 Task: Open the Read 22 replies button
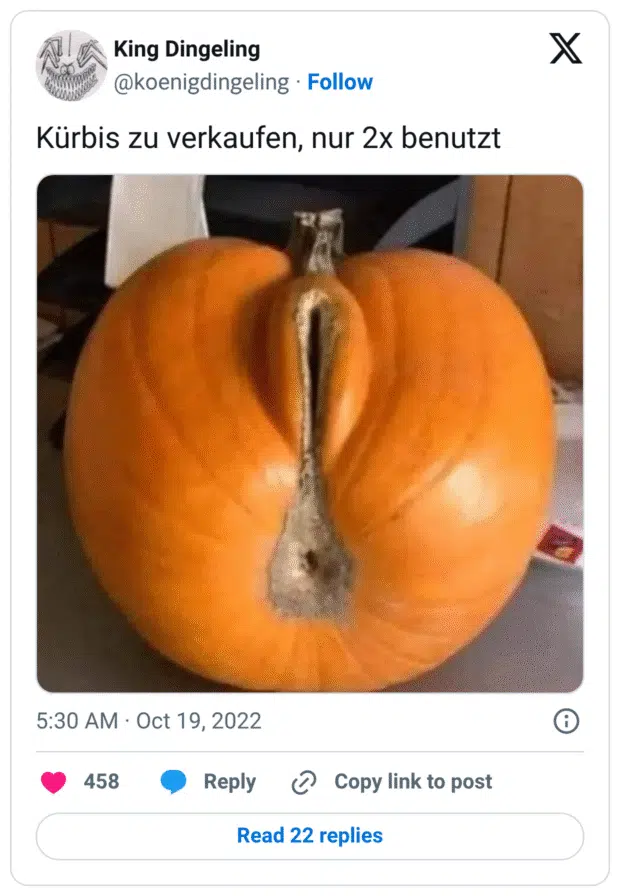310,835
